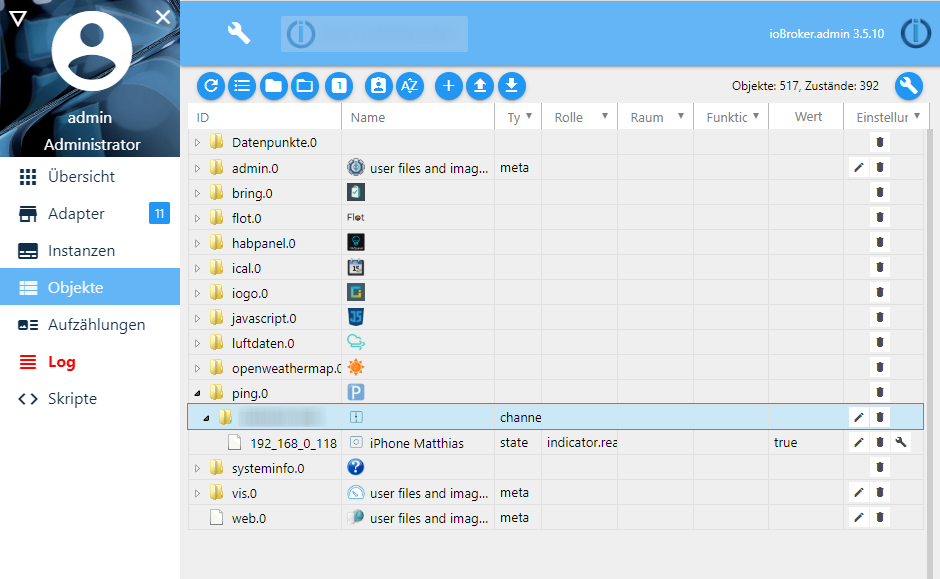Toggle expert mode contact-card button
This screenshot has height=579, width=940.
(x=378, y=86)
